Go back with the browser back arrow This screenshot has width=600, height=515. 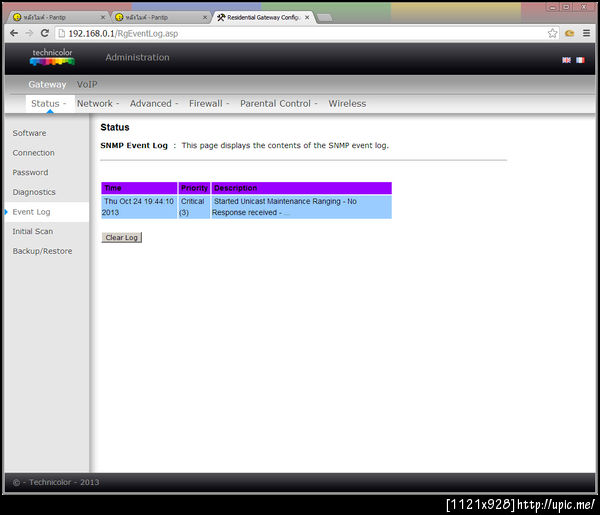point(14,33)
